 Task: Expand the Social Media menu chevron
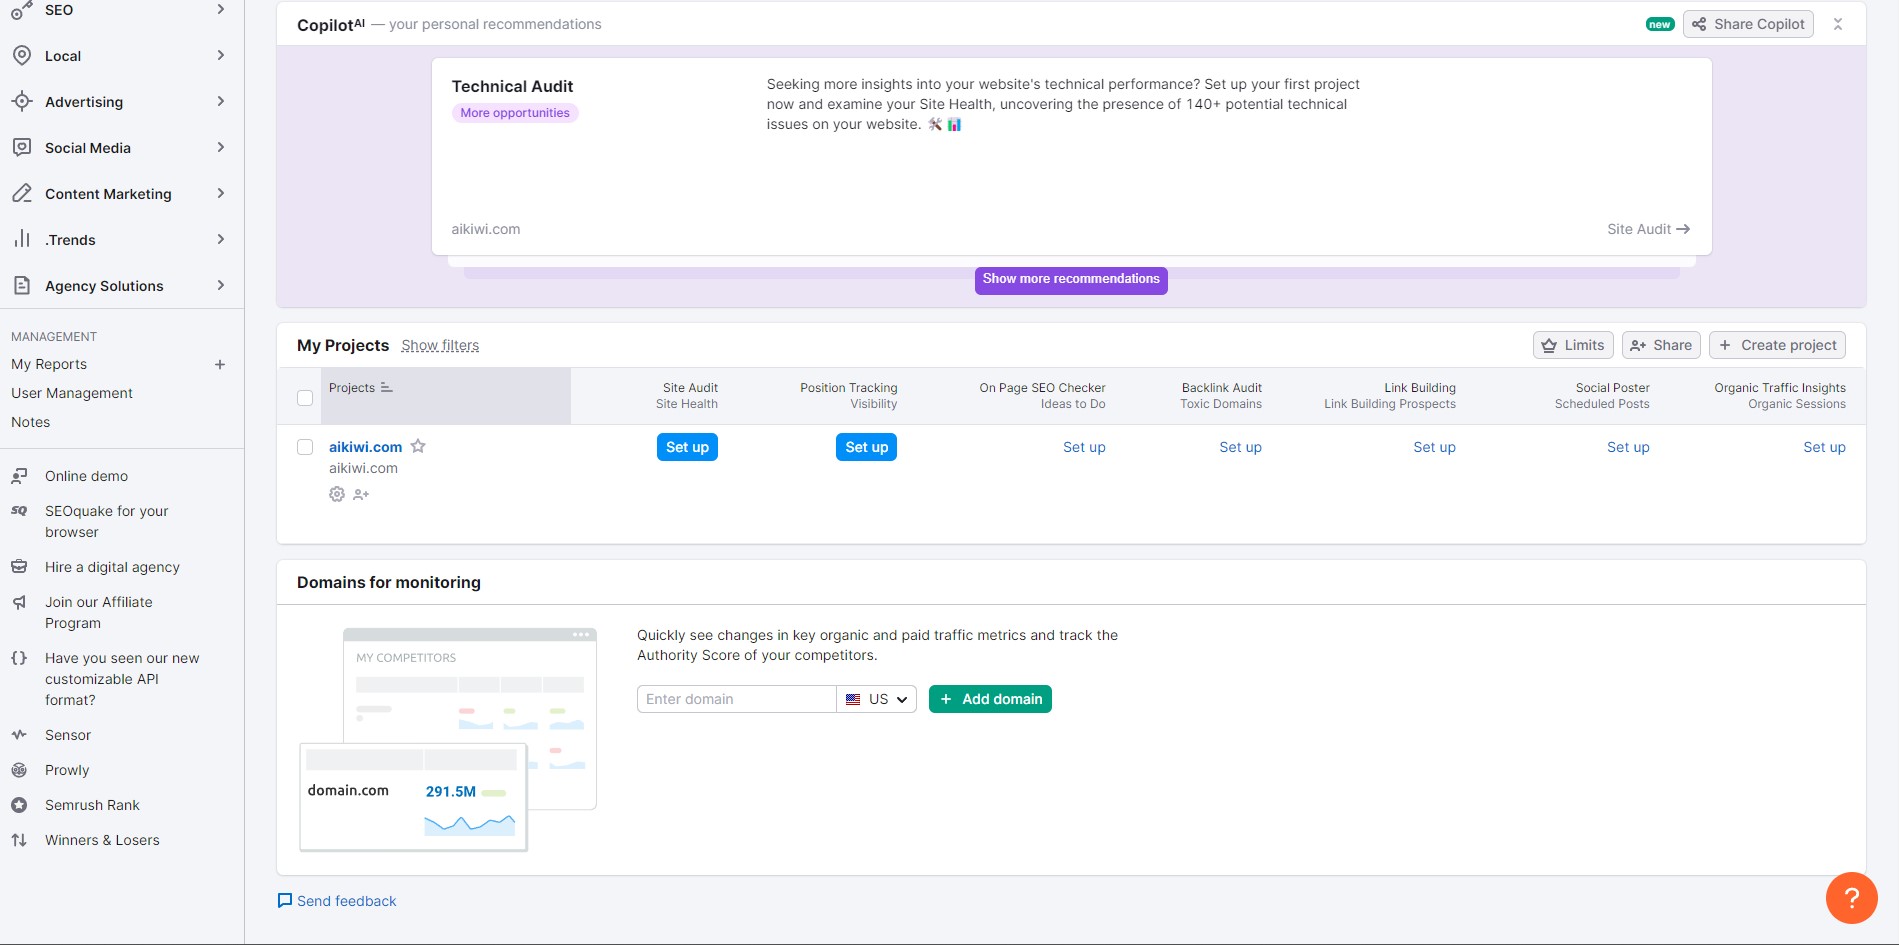tap(221, 148)
